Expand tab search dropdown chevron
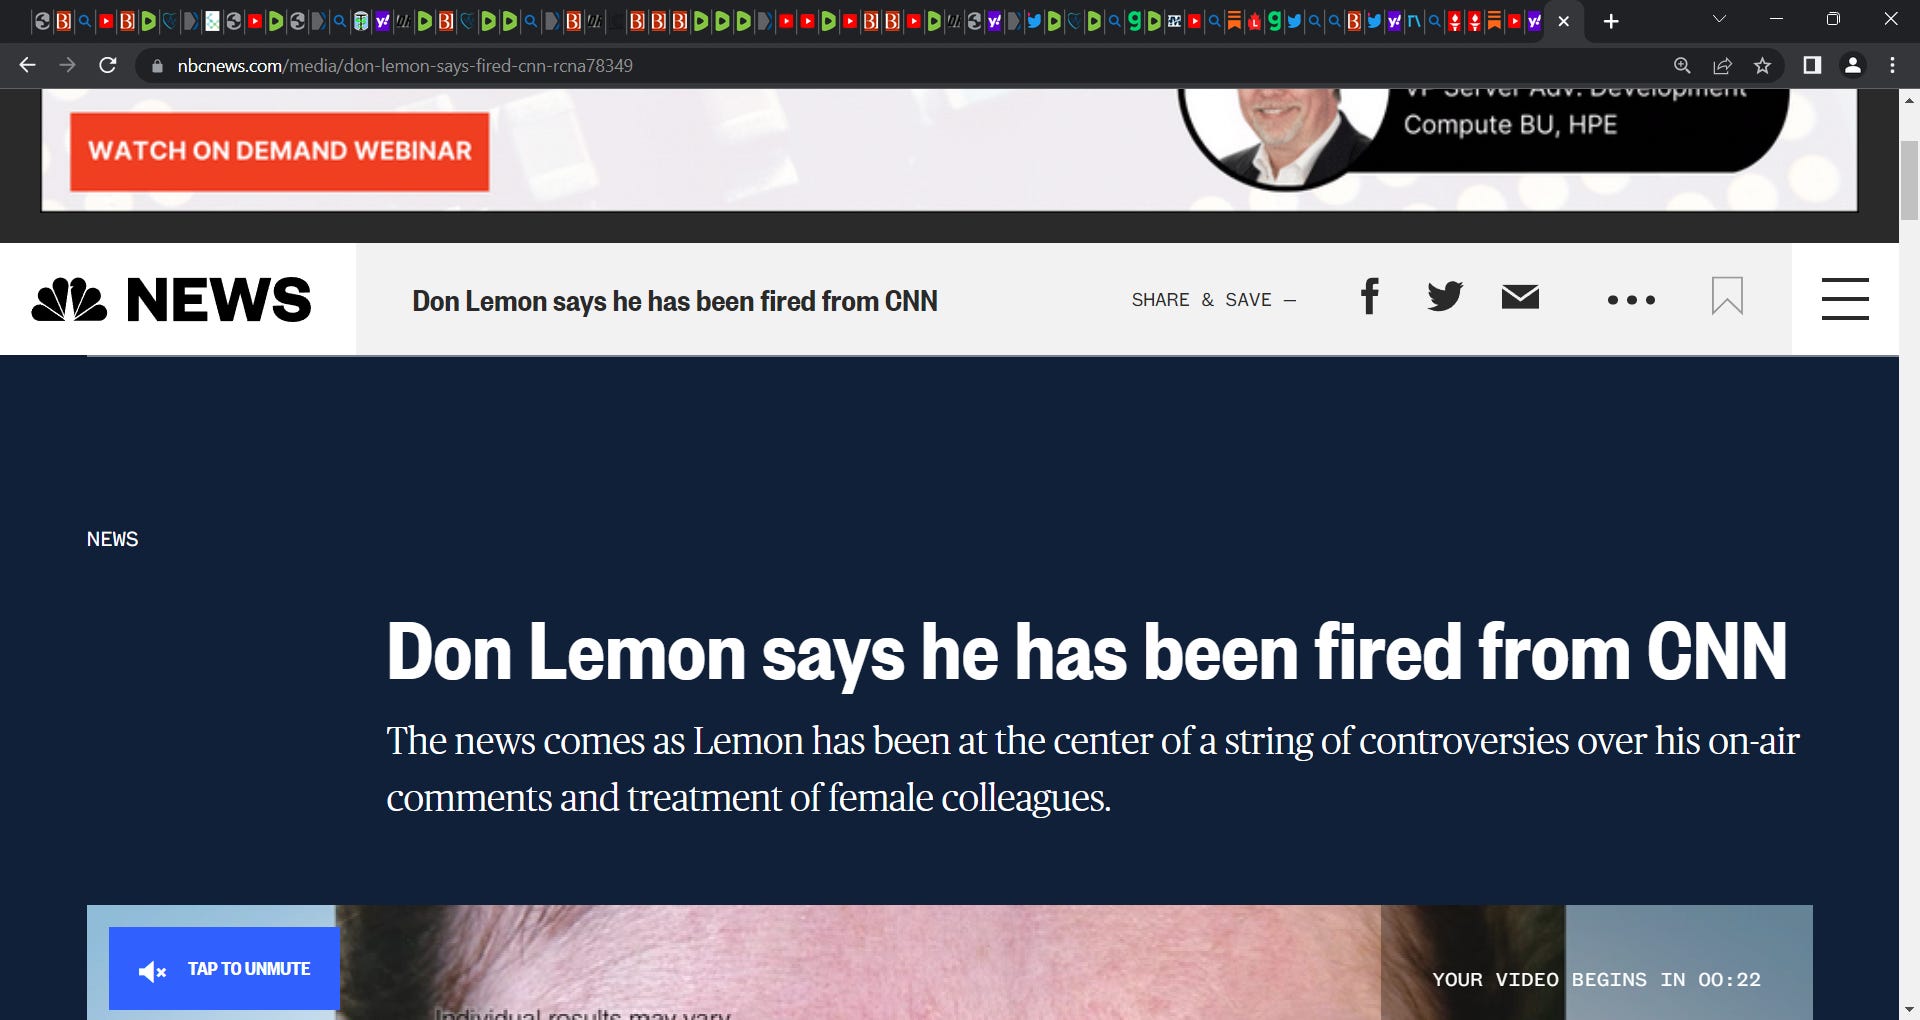 point(1720,19)
